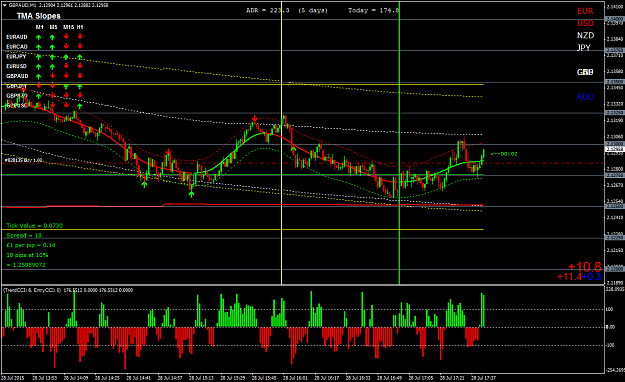
Task: Click GBPAUD M15 down arrow
Action: (x=66, y=76)
